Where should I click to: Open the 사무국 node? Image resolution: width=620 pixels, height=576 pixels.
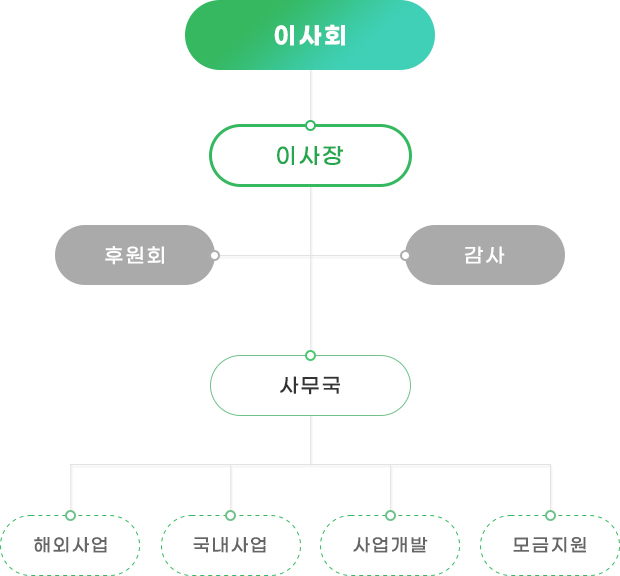[x=310, y=385]
